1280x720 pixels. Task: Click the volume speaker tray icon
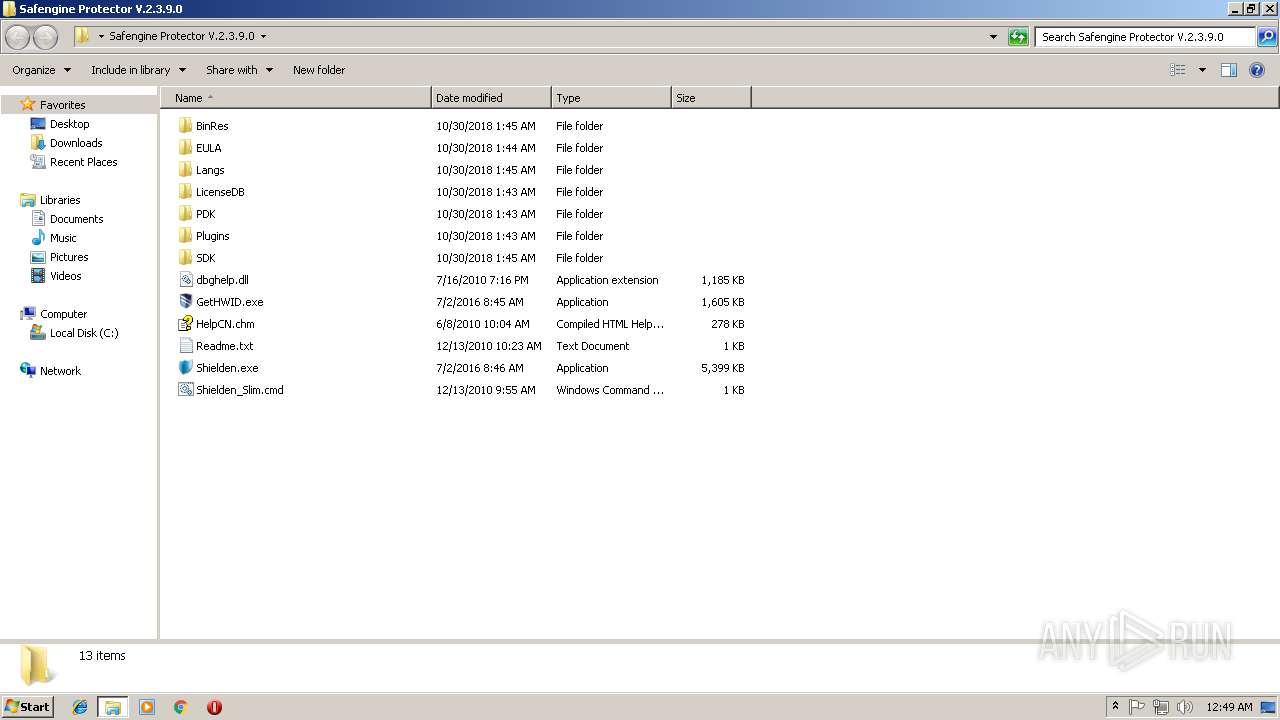(x=1185, y=707)
